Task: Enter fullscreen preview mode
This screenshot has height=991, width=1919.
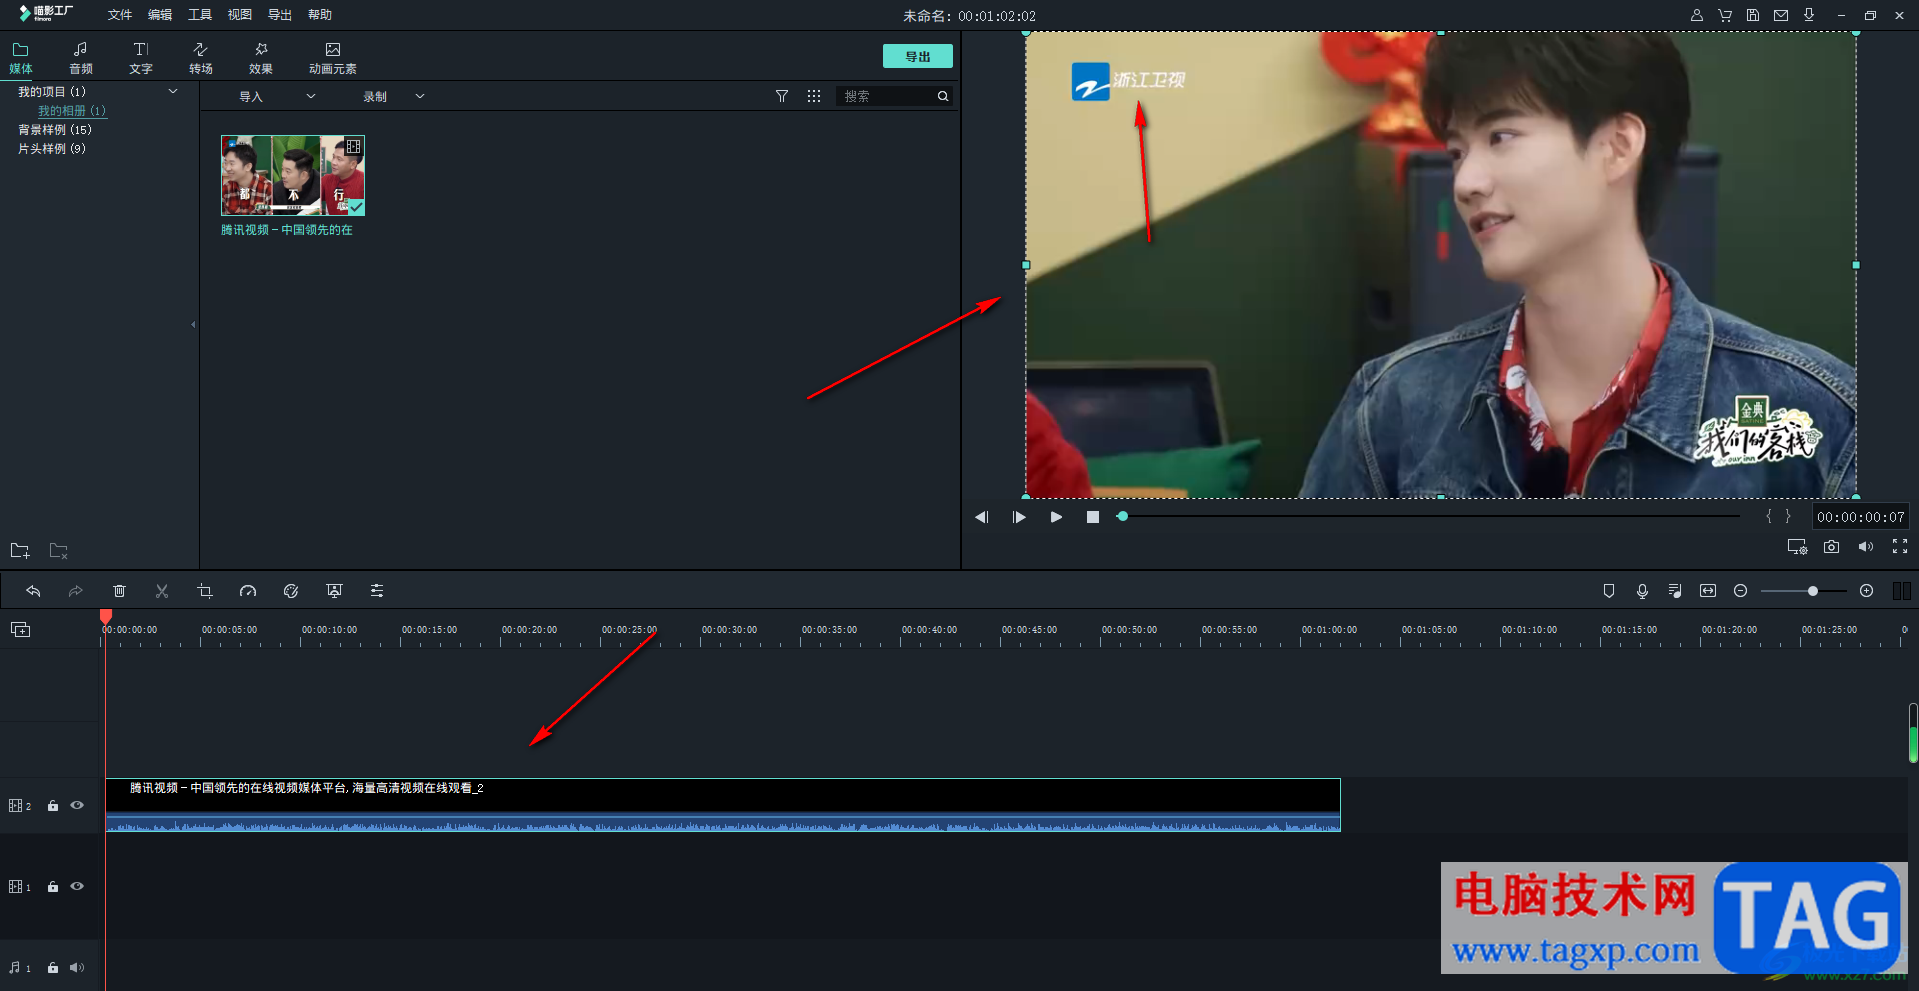Action: pyautogui.click(x=1900, y=546)
